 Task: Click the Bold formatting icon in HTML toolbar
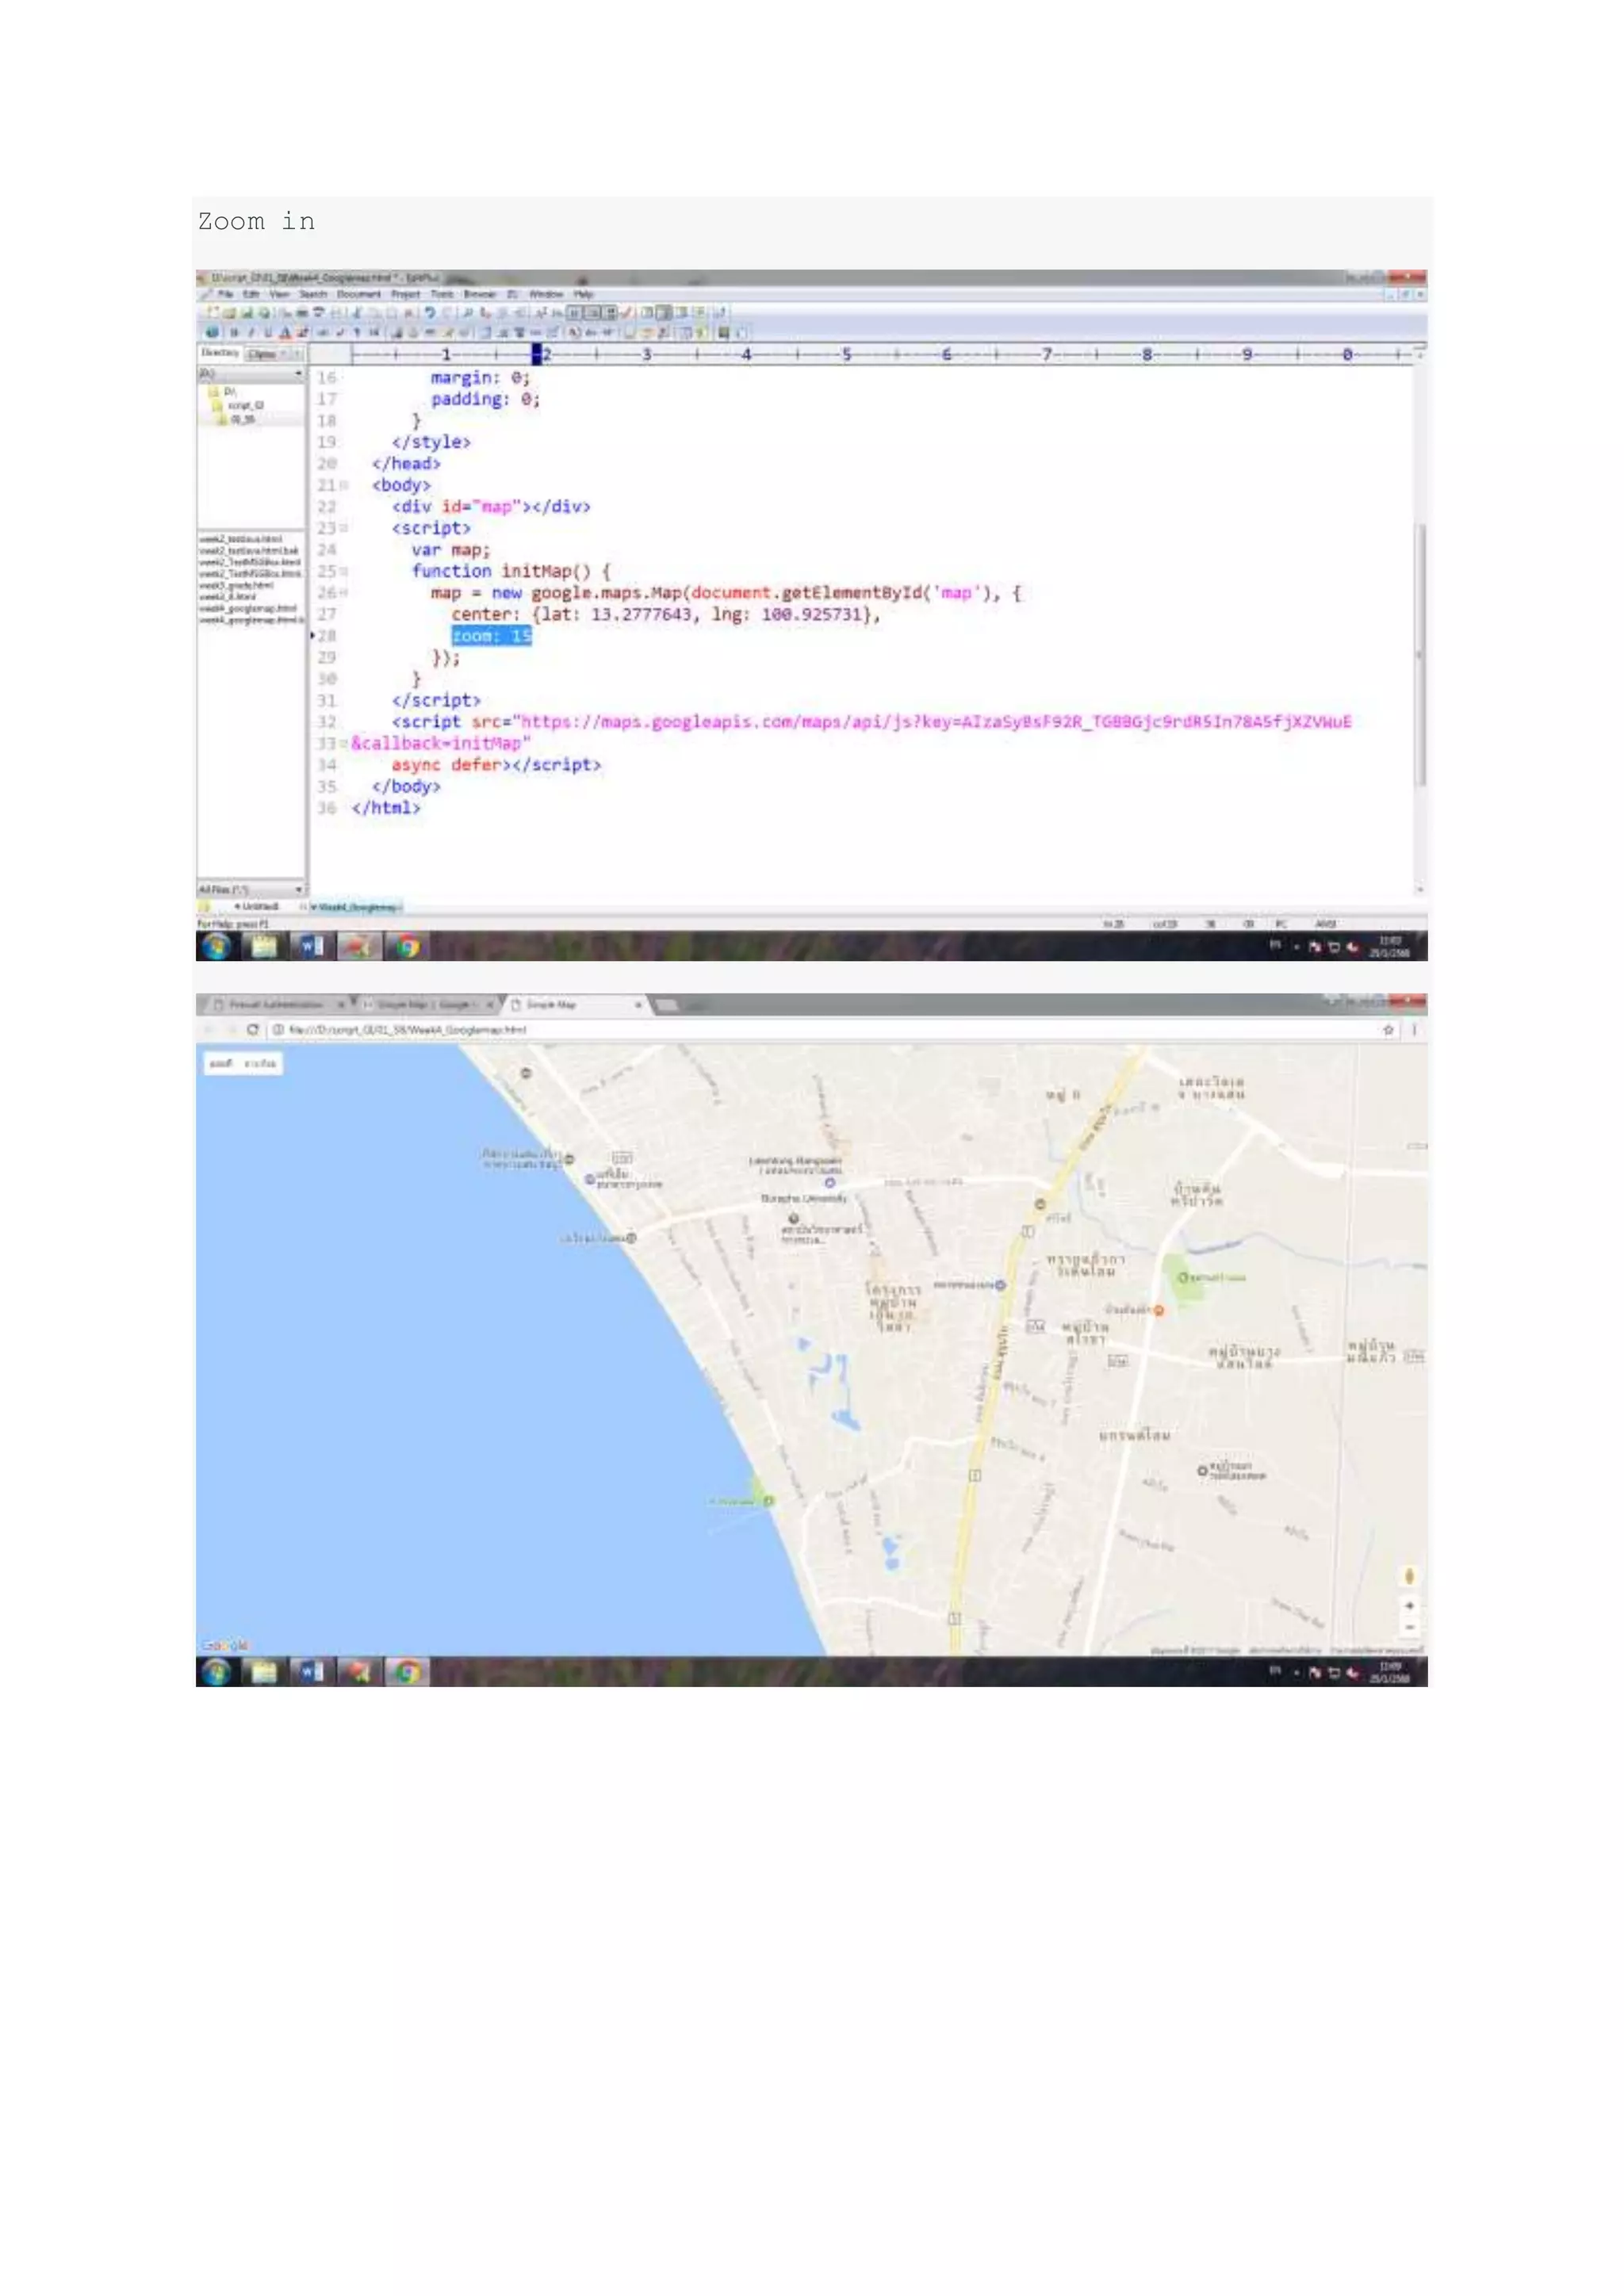(x=233, y=333)
